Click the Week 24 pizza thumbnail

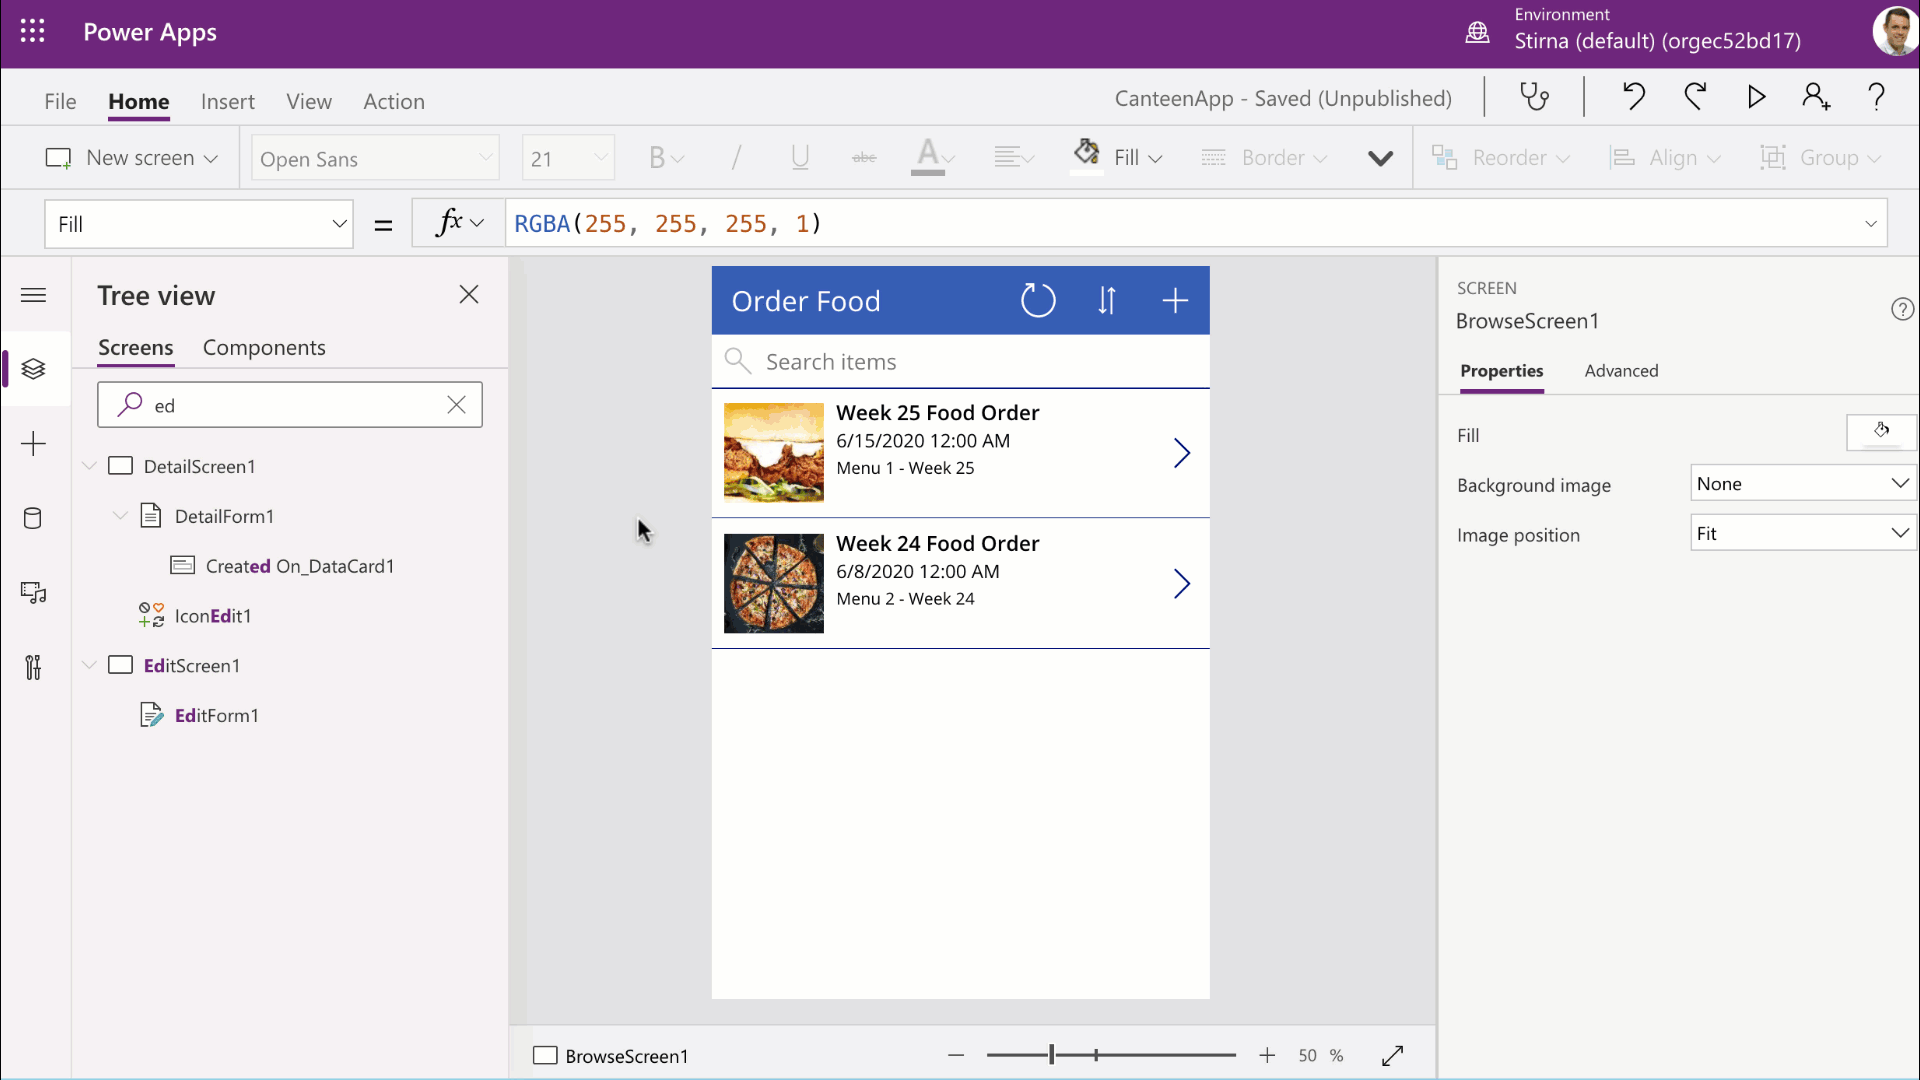coord(774,584)
